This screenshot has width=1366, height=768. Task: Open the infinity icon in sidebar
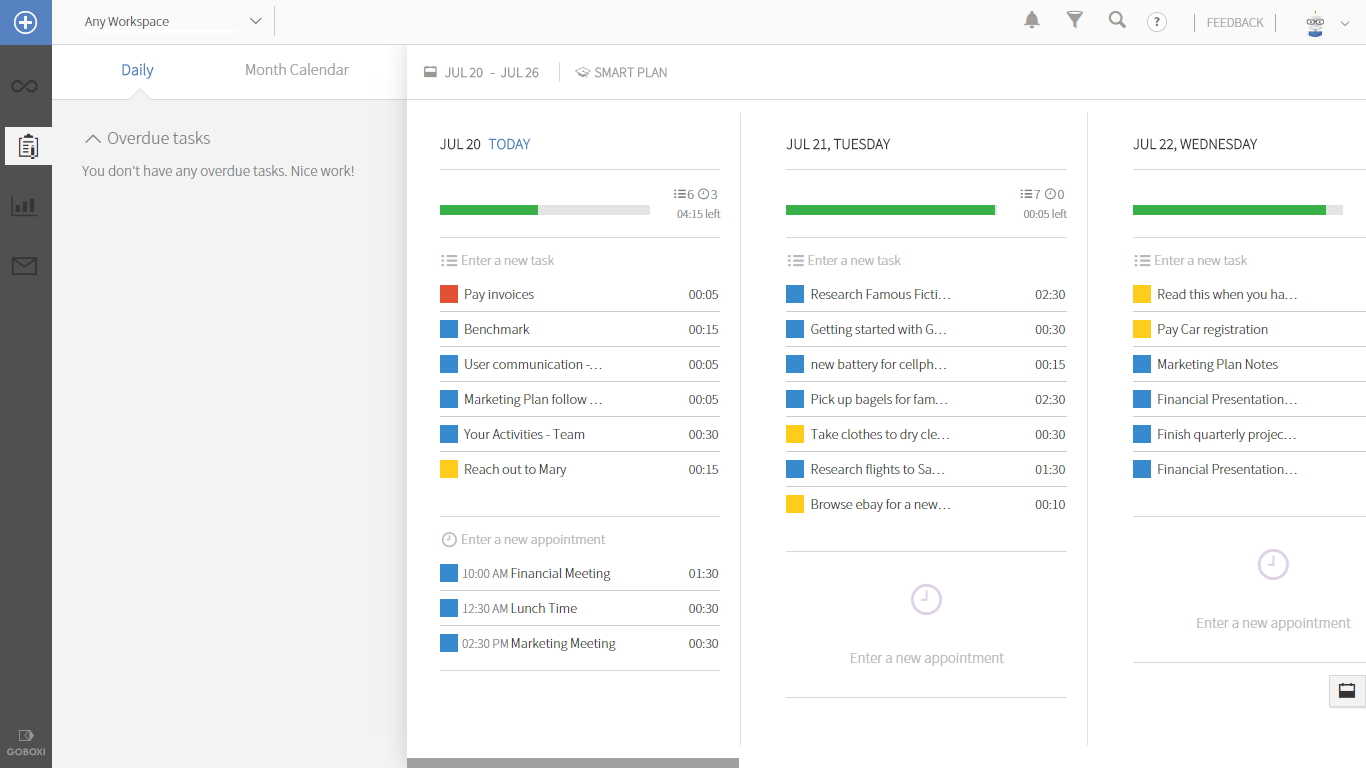(x=25, y=87)
